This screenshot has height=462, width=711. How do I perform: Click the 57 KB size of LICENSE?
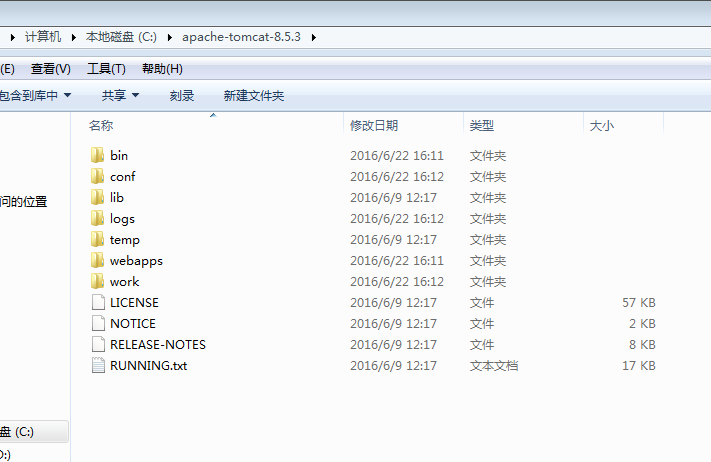click(639, 302)
